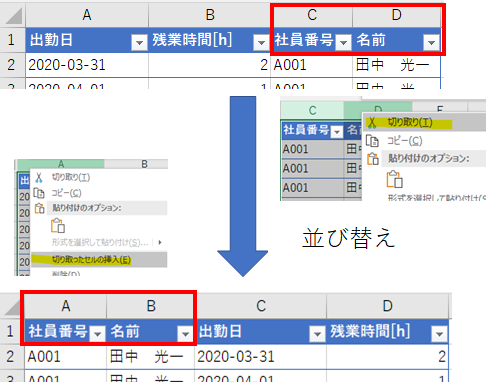
Task: Click cell D2 containing 田中 光一
Action: click(397, 65)
